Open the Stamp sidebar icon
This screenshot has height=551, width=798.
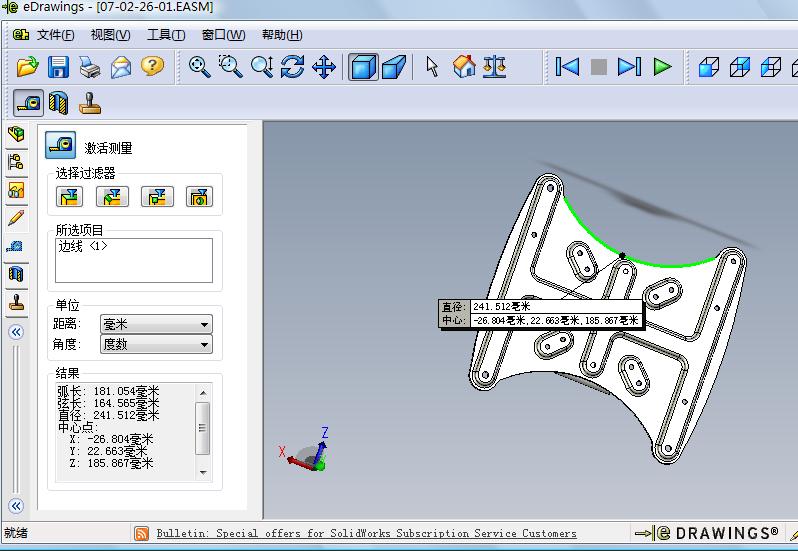coord(16,303)
